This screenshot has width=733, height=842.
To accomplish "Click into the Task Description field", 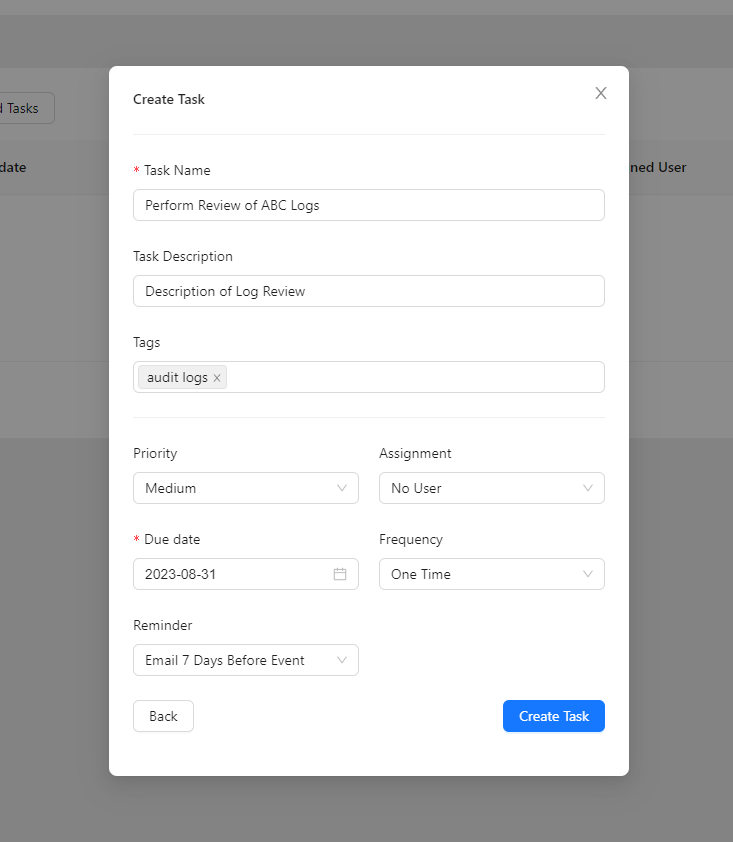I will 368,291.
